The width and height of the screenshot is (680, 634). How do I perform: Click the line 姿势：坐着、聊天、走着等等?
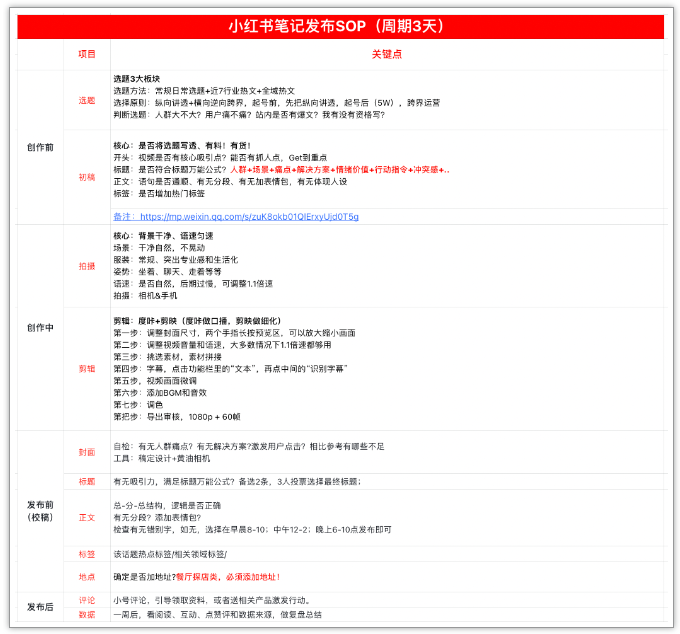coord(167,272)
